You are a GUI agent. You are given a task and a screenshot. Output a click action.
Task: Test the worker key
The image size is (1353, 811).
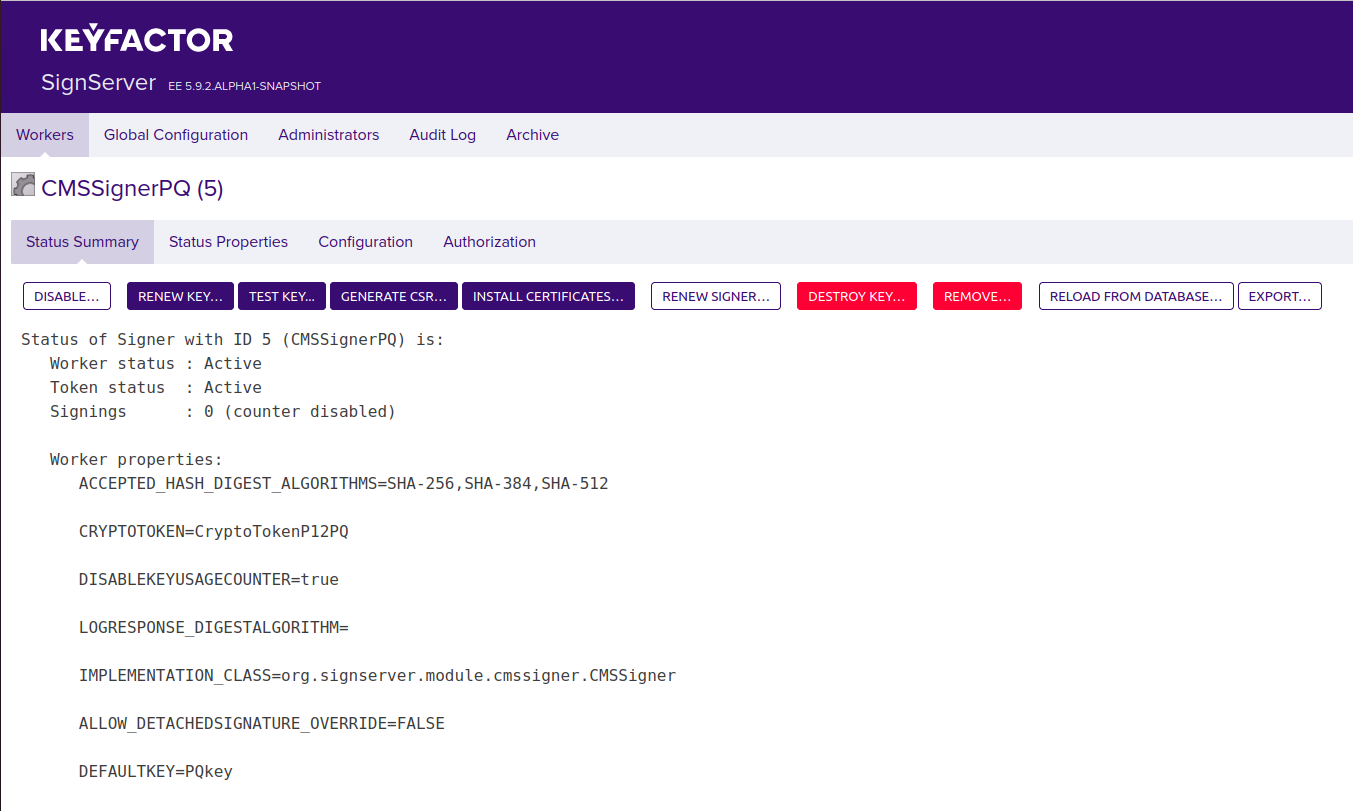point(281,296)
